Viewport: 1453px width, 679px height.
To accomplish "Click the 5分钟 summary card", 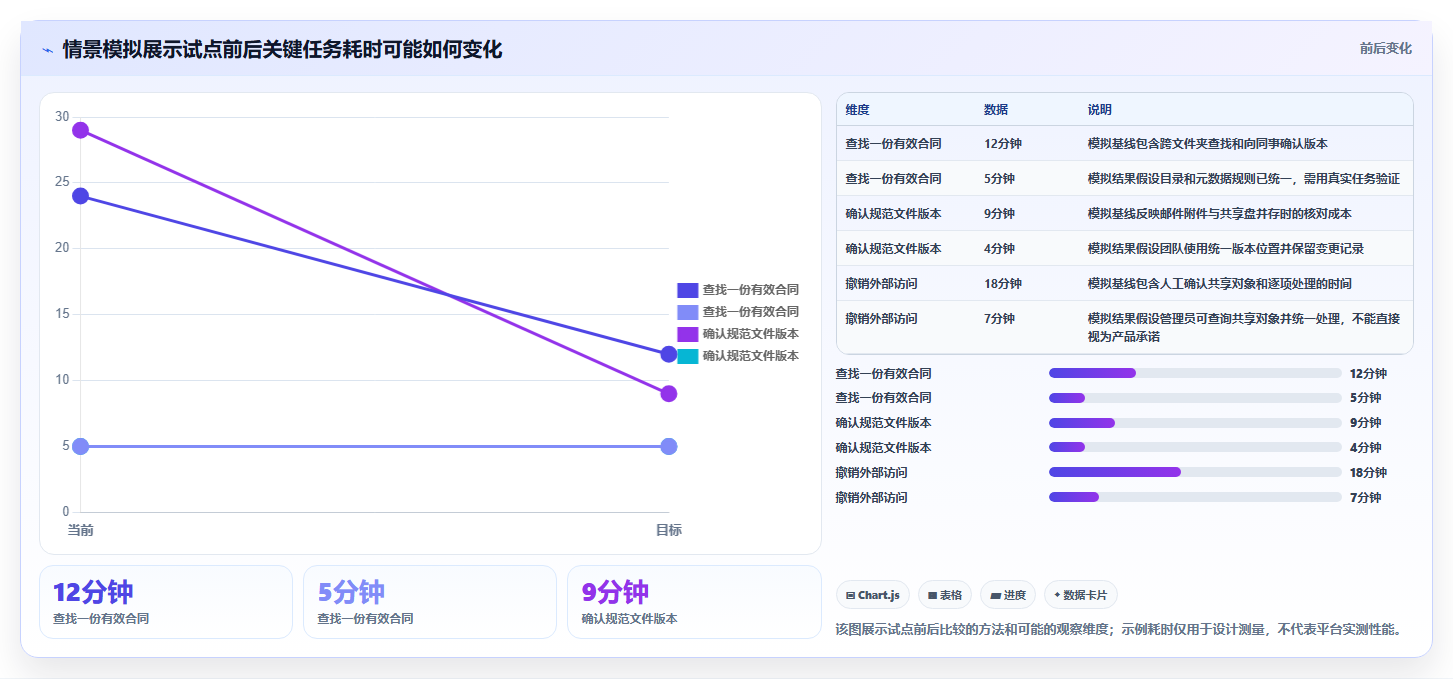I will tap(430, 602).
